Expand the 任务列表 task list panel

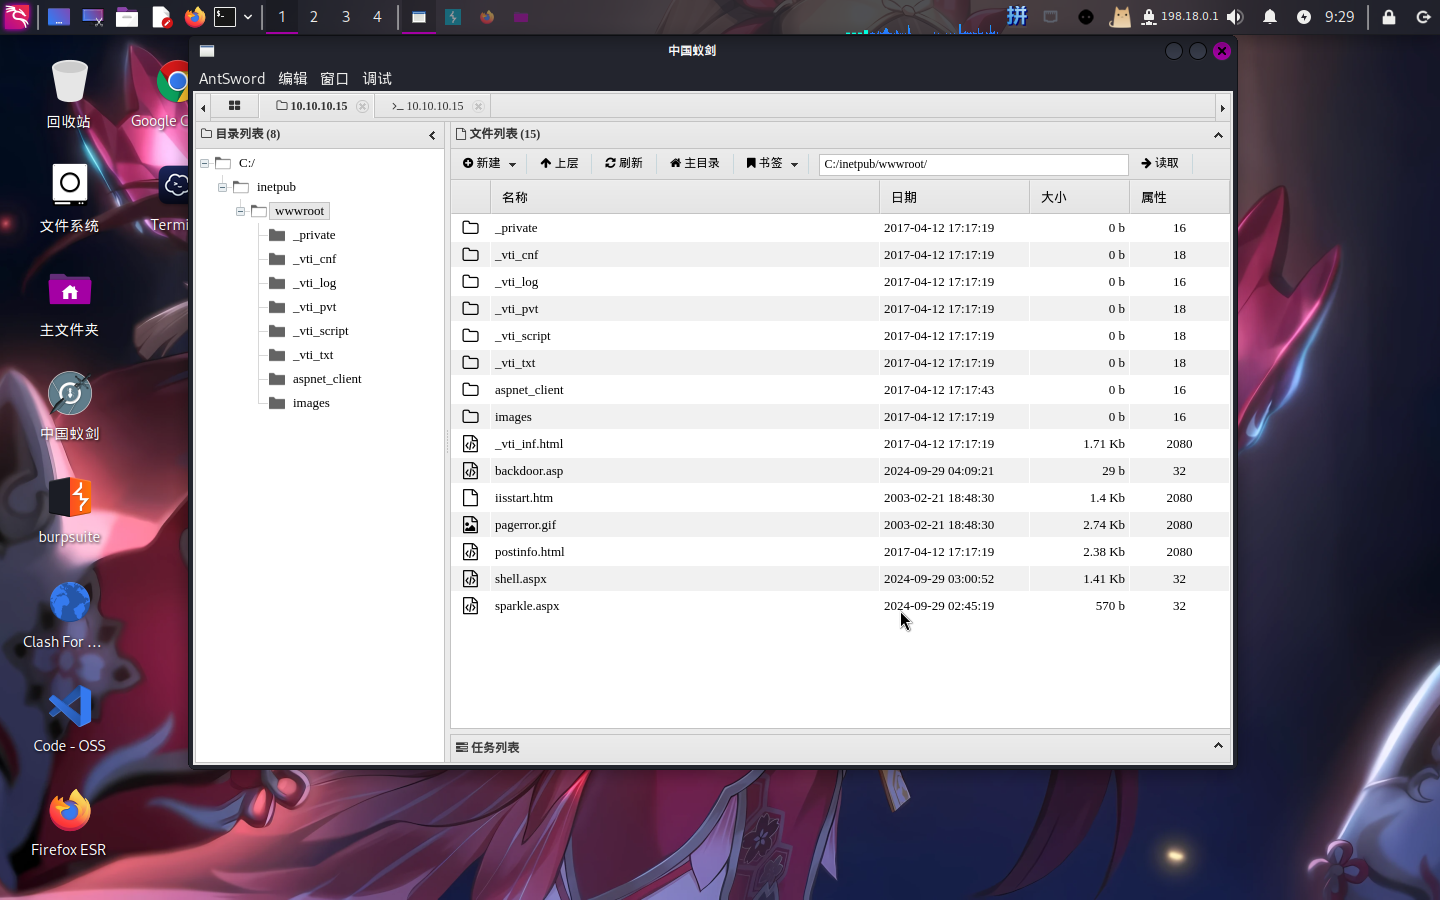1218,746
